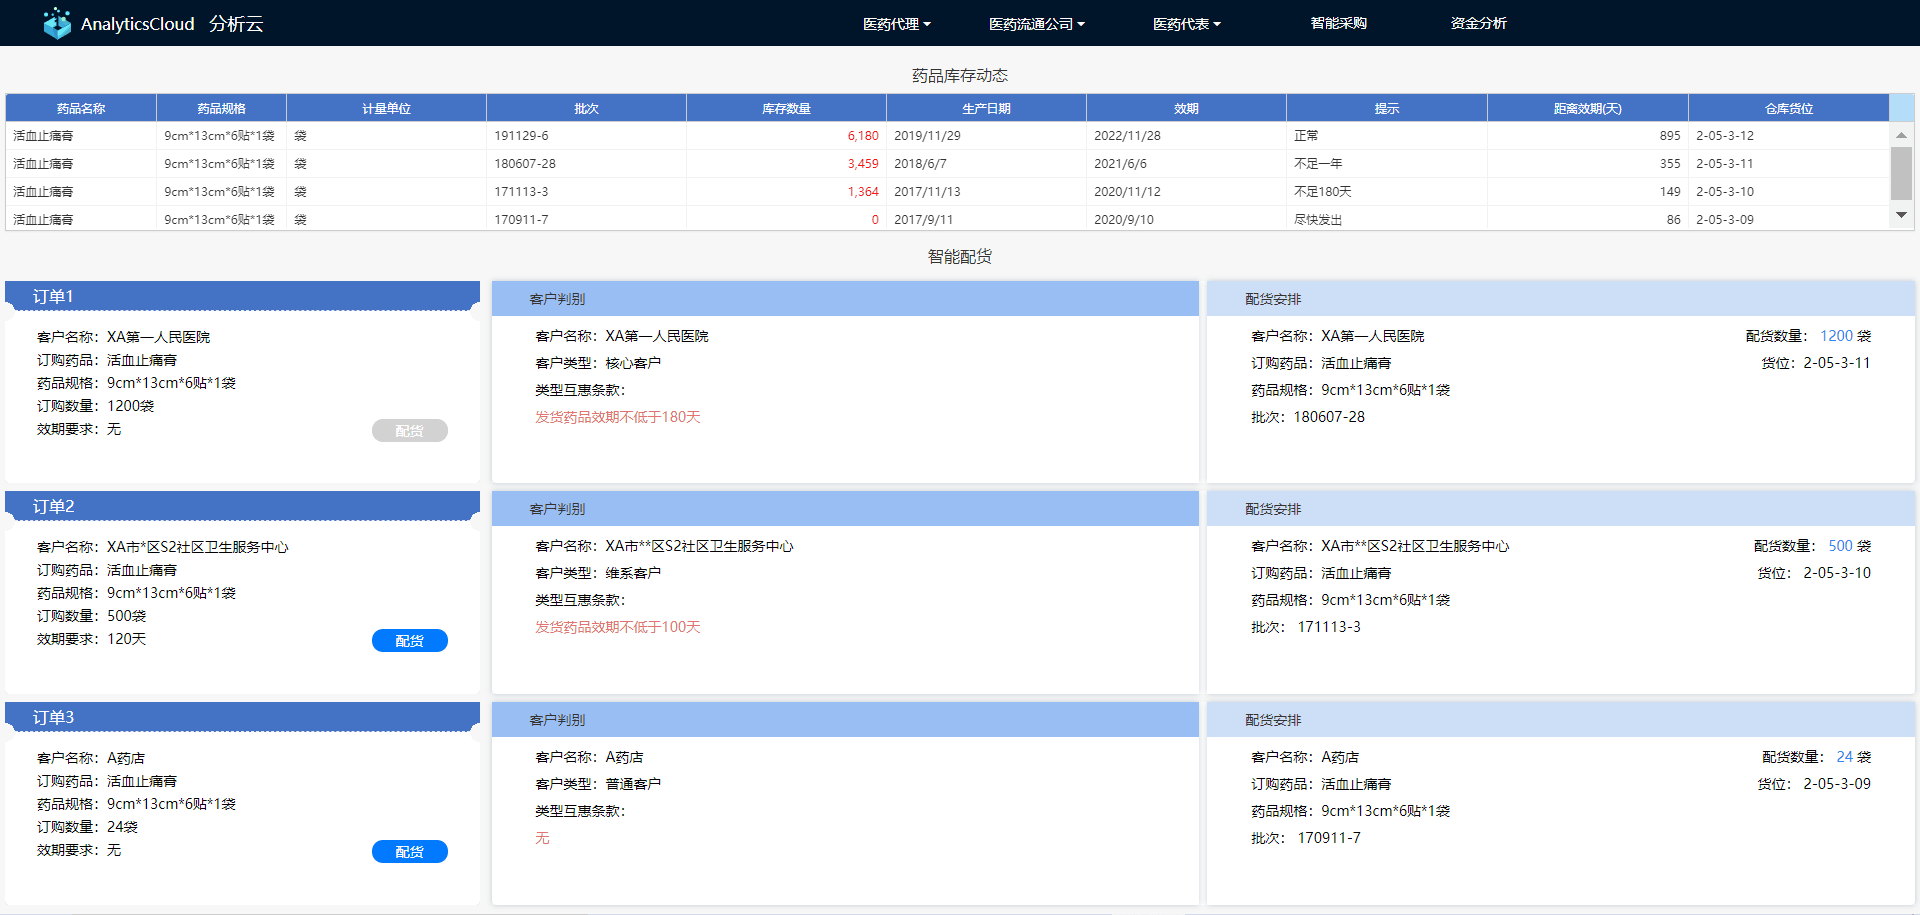Click the 24 袋 quantity link
This screenshot has width=1920, height=915.
tap(1844, 757)
